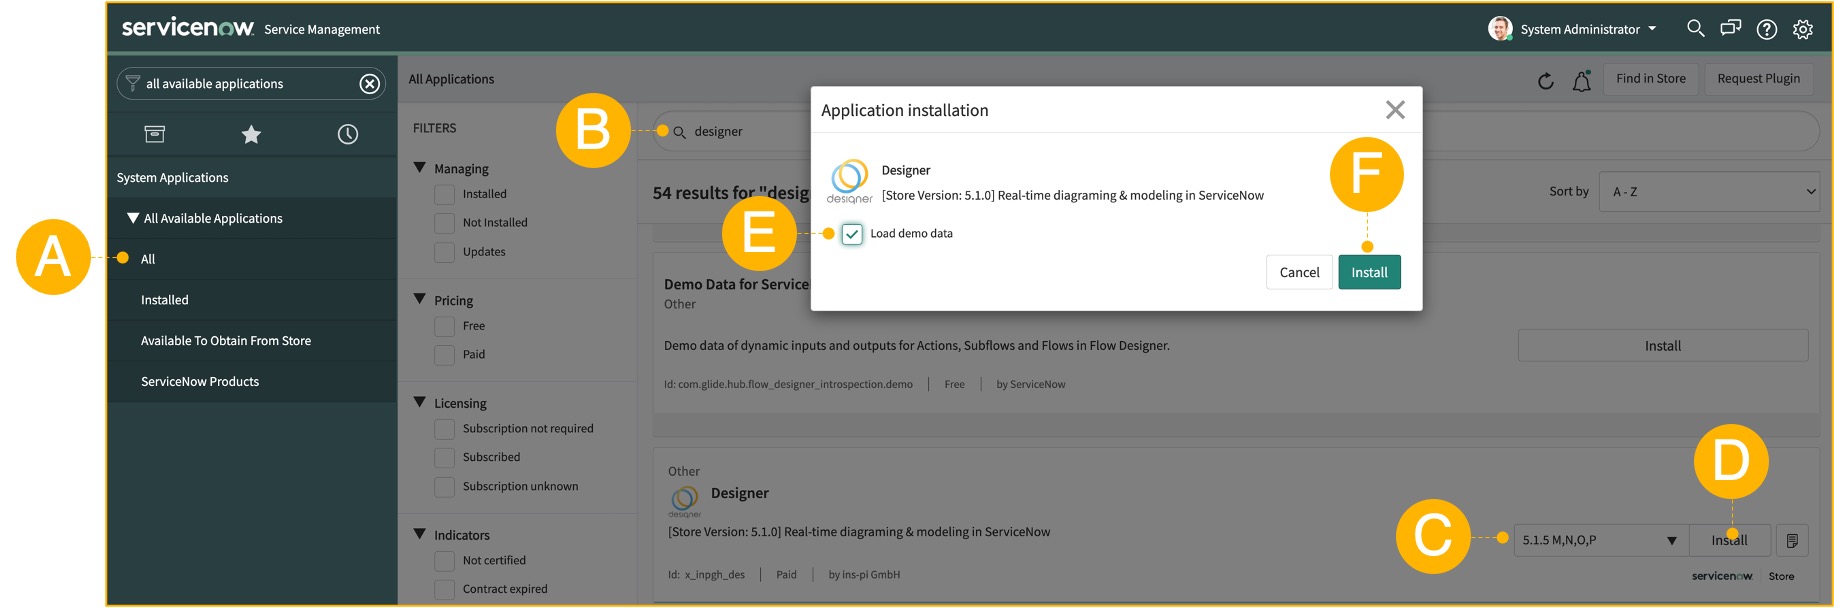Install Demo Data for Service application
Viewport: 1834px width, 608px height.
point(1663,346)
